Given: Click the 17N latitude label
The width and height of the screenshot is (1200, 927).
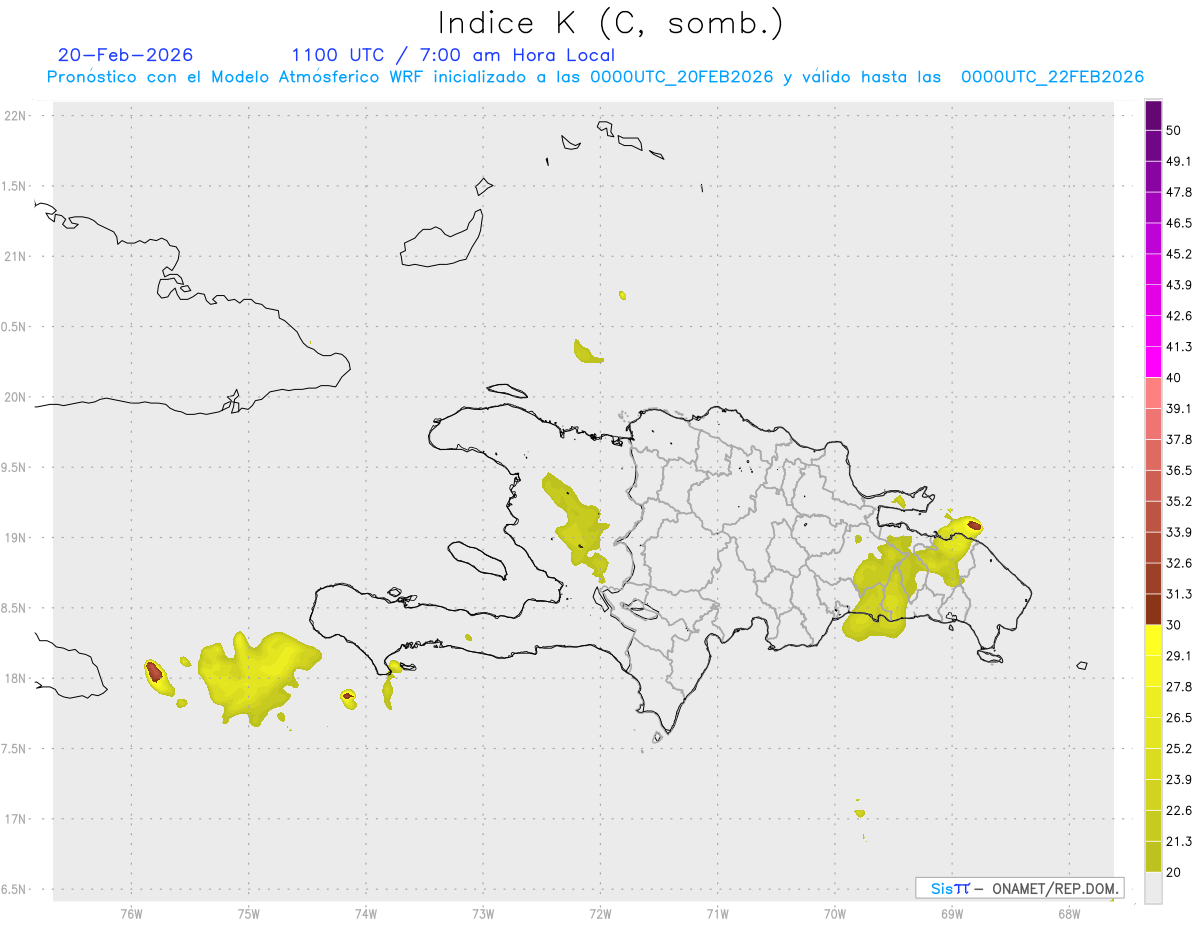Looking at the screenshot, I should point(15,819).
